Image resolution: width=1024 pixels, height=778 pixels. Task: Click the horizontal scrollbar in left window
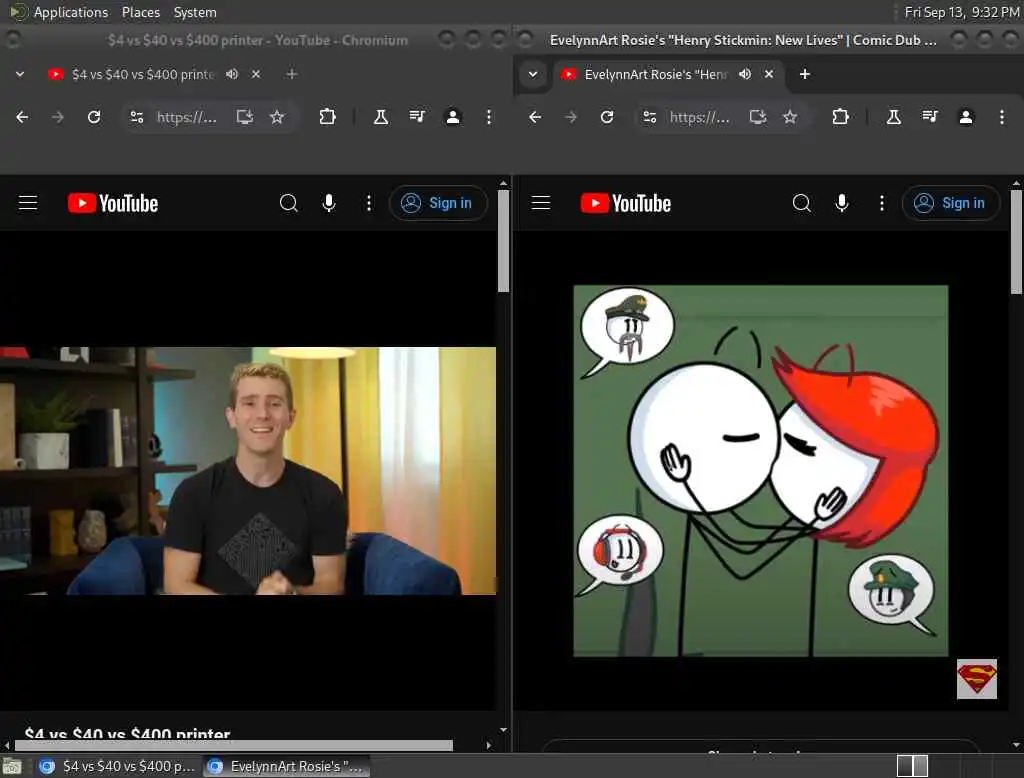click(234, 745)
